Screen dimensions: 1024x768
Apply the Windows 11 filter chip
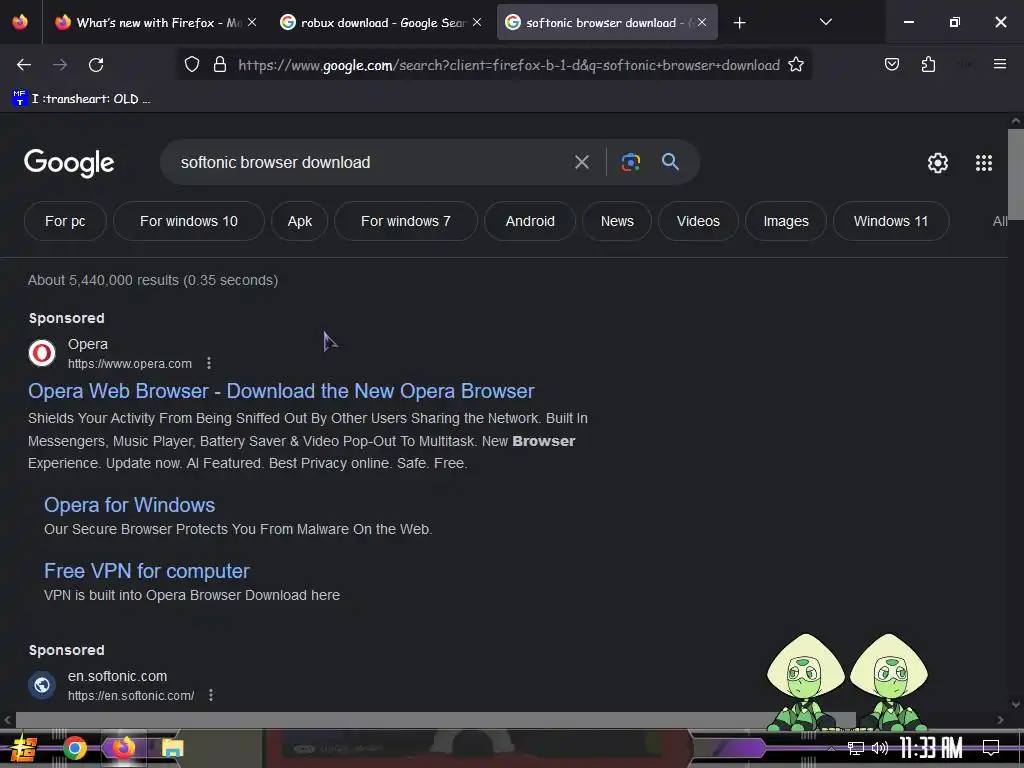(x=891, y=221)
